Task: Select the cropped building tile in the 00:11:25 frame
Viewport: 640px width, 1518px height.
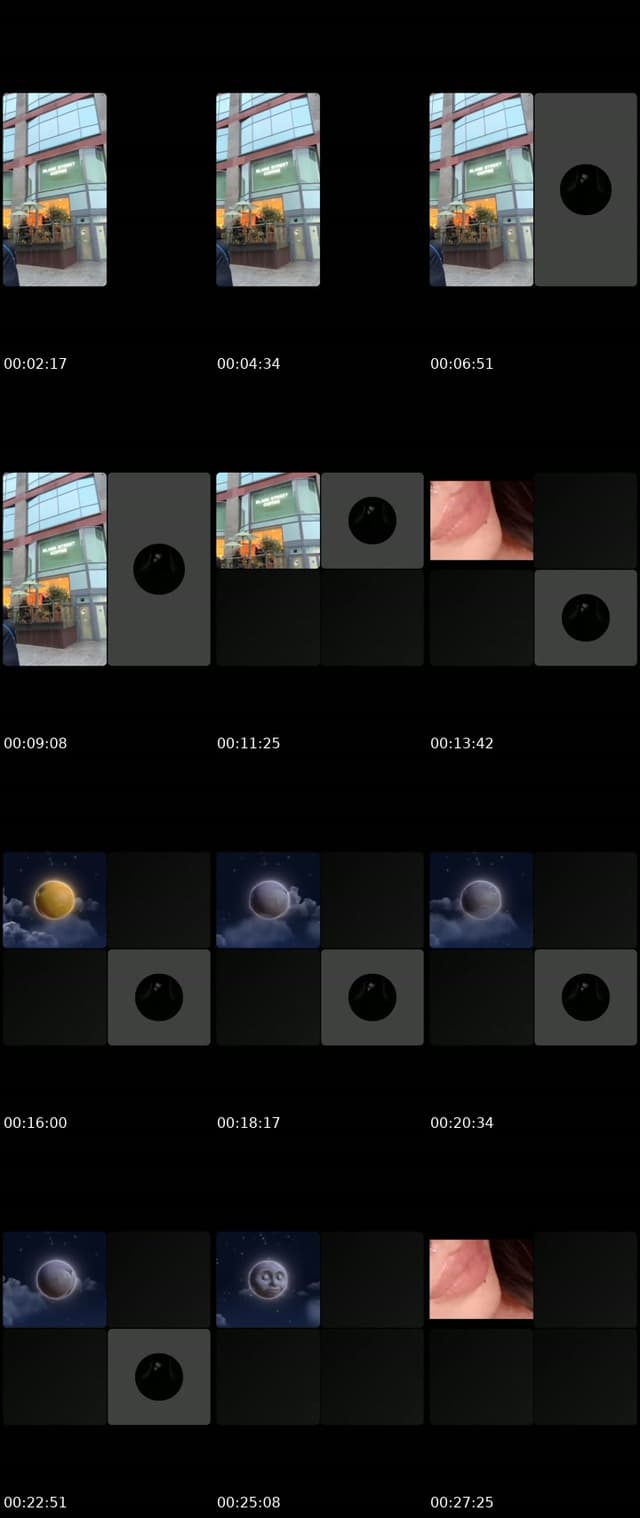Action: tap(268, 520)
